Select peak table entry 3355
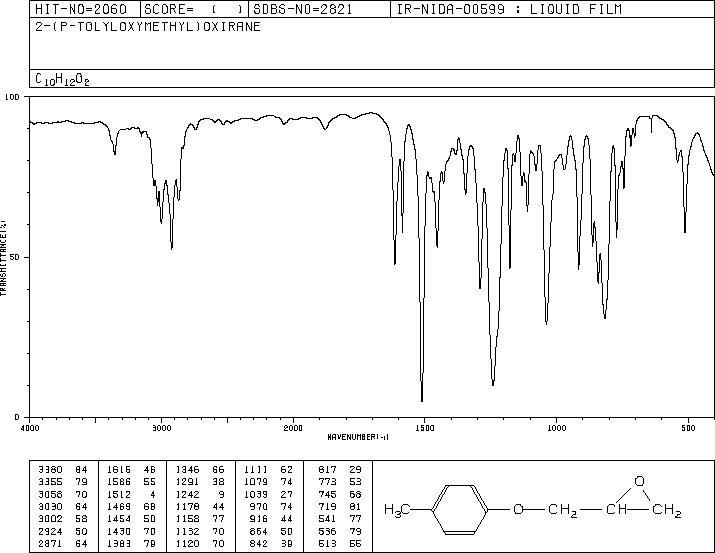Screen dimensions: 715x553 tap(50, 481)
